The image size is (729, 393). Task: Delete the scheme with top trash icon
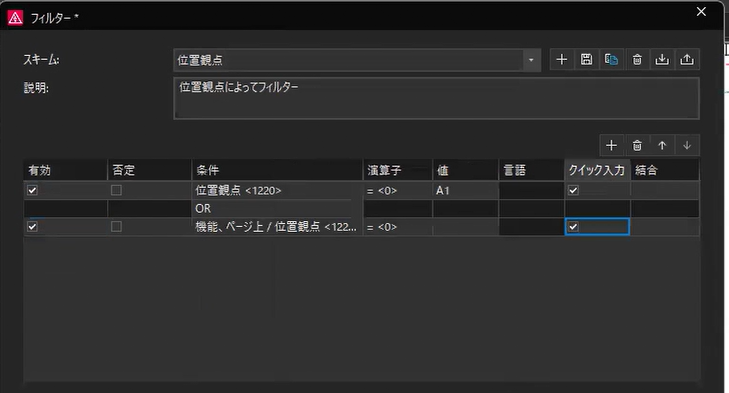coord(637,60)
